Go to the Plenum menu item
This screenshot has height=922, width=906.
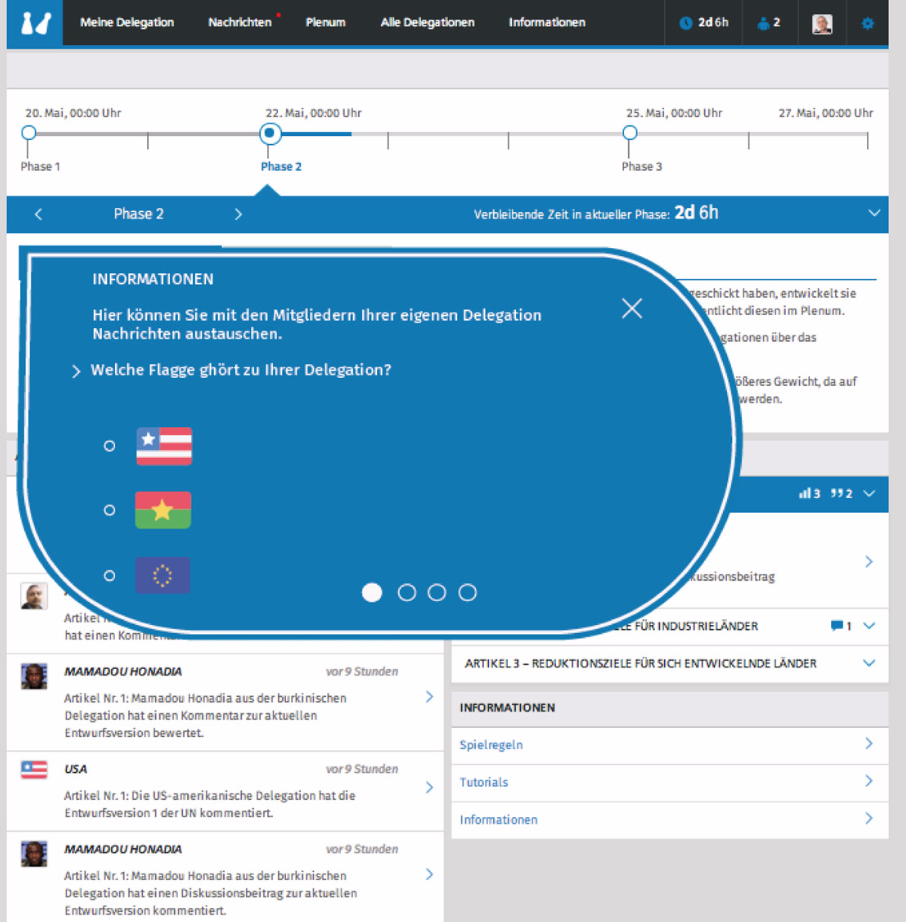coord(326,23)
